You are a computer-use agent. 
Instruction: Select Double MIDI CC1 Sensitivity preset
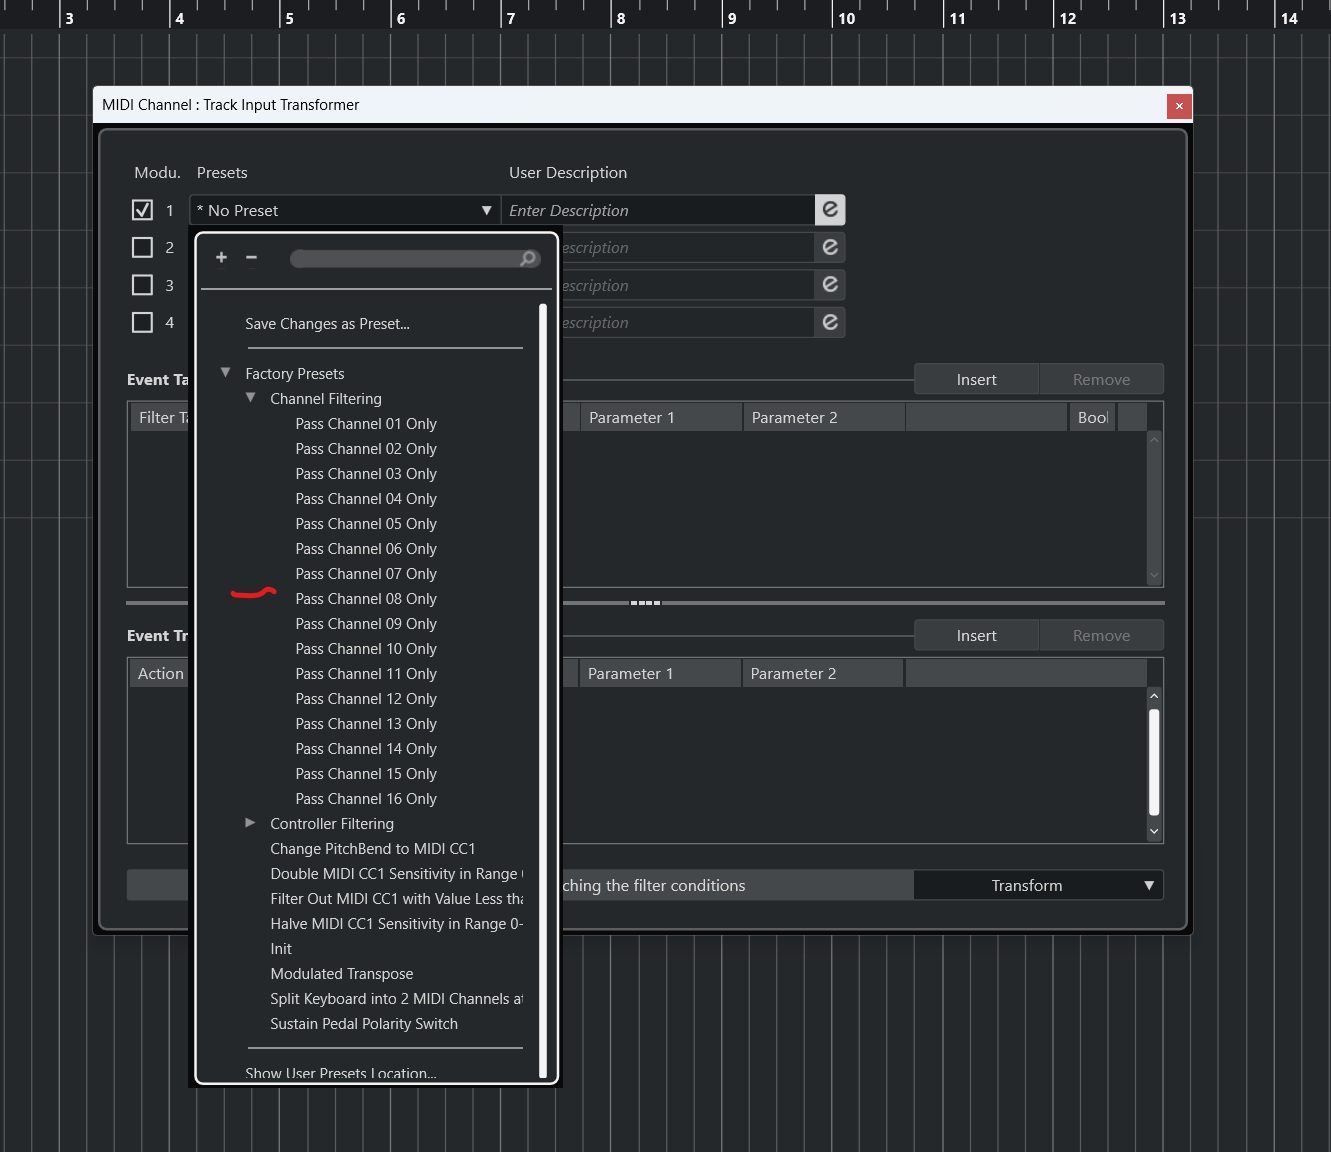tap(396, 874)
